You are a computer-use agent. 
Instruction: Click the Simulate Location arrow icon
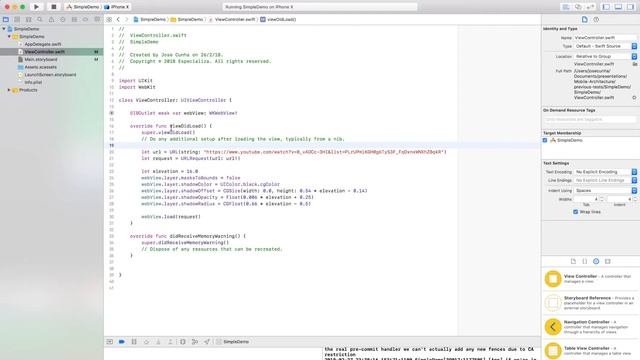pos(207,342)
